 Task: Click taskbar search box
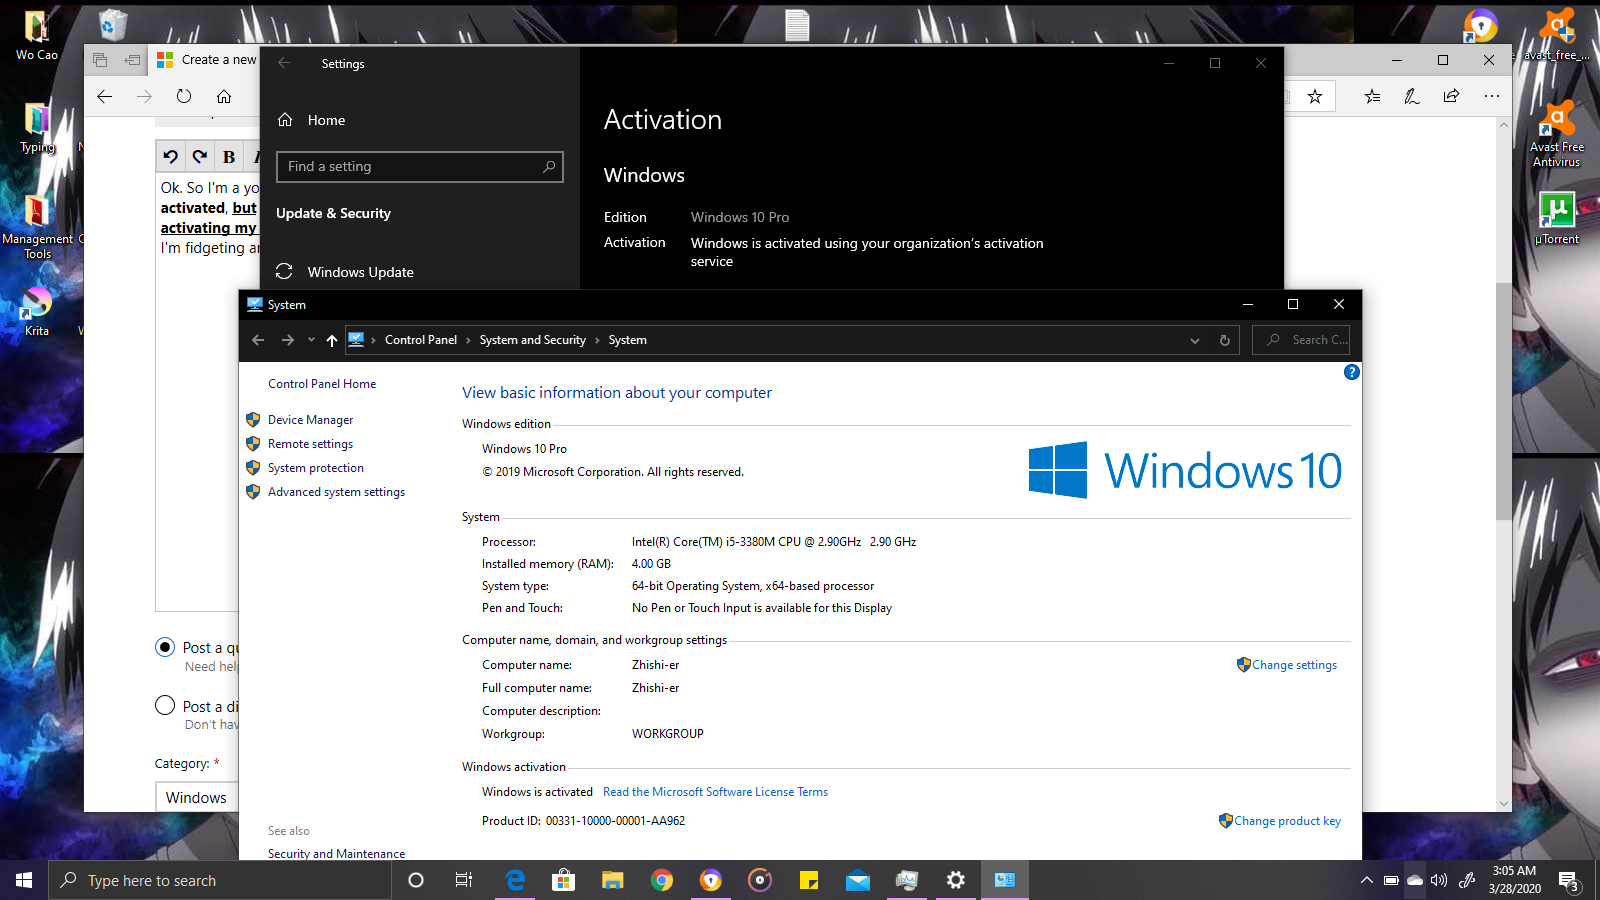[x=220, y=880]
